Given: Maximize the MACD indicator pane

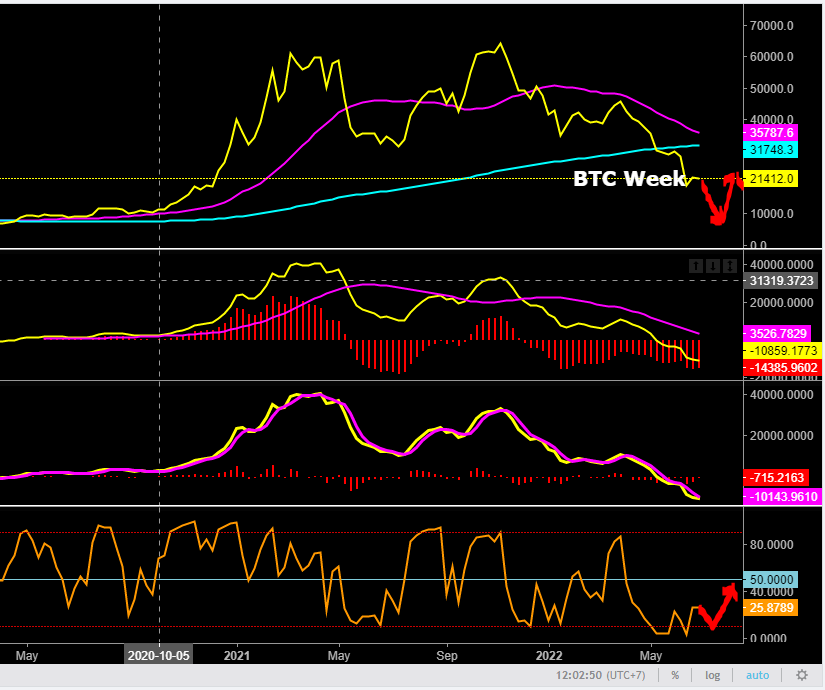Looking at the screenshot, I should 729,266.
